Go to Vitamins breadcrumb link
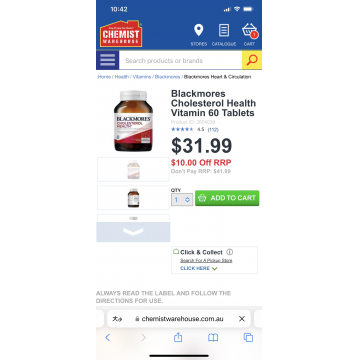The height and width of the screenshot is (360, 360). click(x=142, y=77)
